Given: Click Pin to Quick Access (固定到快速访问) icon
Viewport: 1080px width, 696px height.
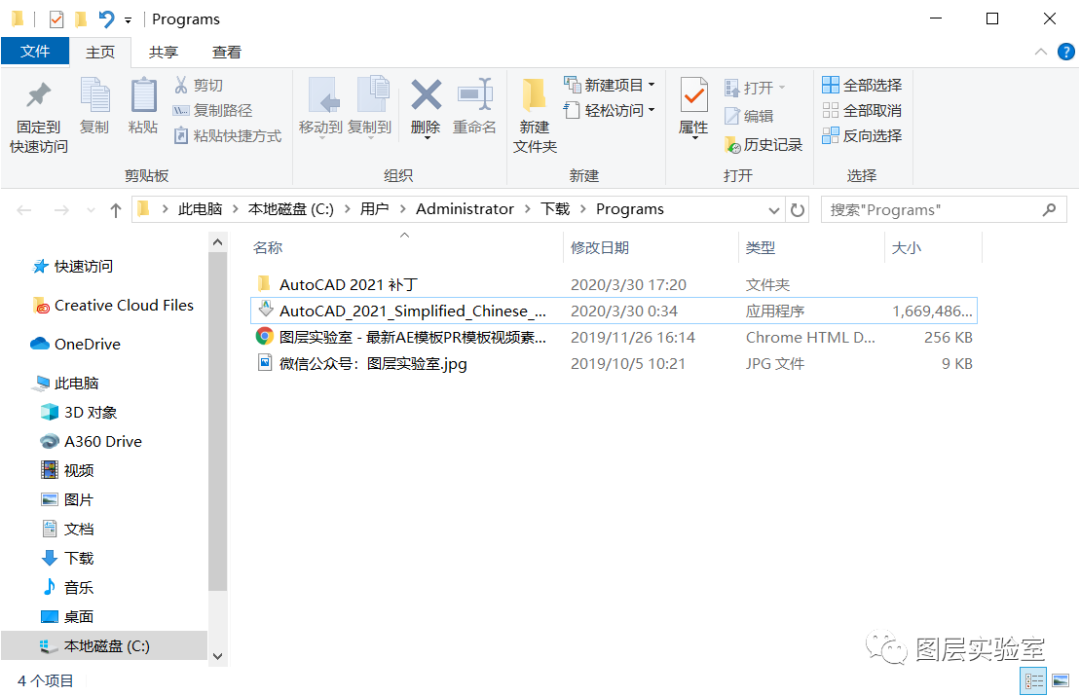Looking at the screenshot, I should (39, 95).
